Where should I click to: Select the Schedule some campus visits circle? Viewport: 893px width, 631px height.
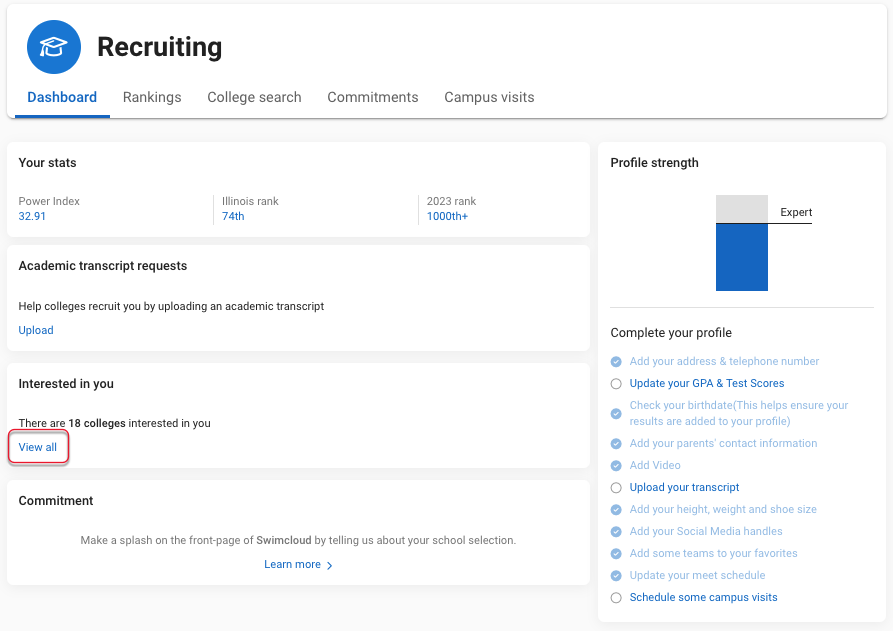[616, 598]
